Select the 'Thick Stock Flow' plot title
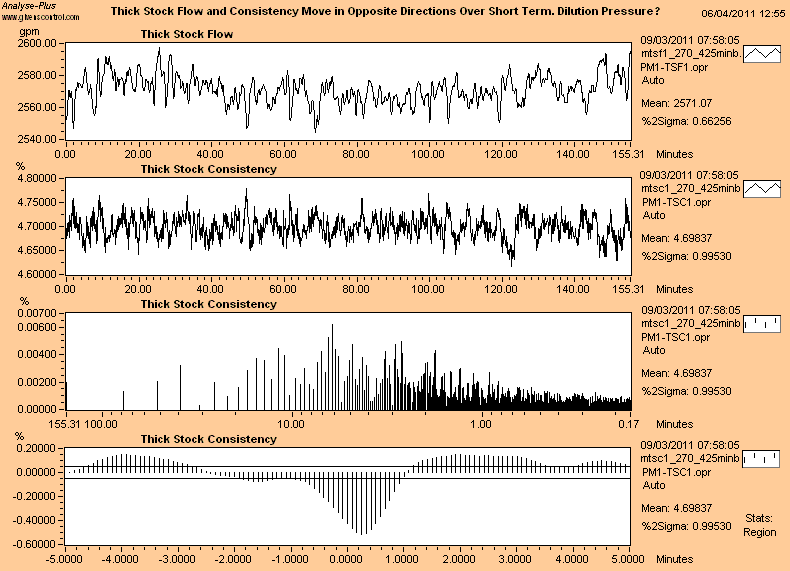 coord(187,34)
